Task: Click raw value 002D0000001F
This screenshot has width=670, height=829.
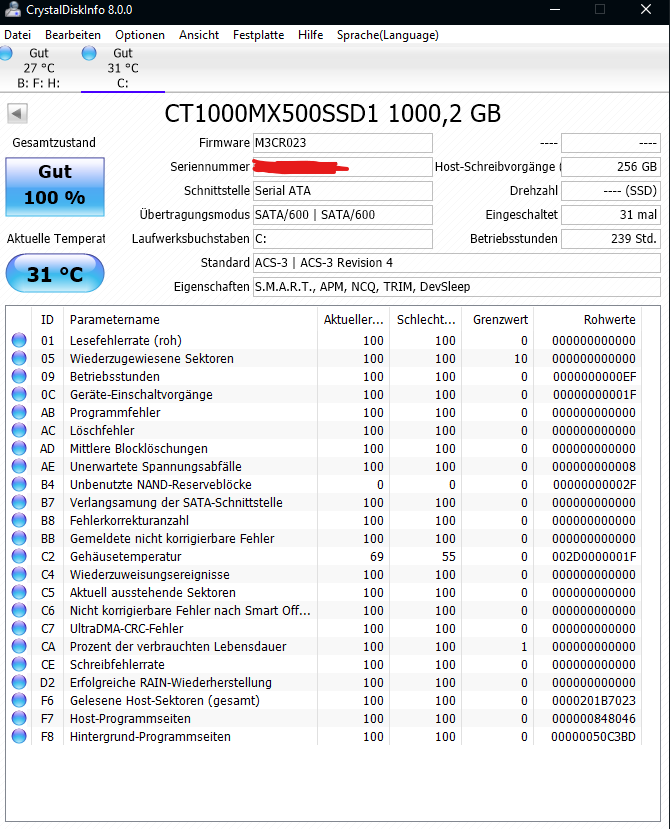Action: click(594, 557)
